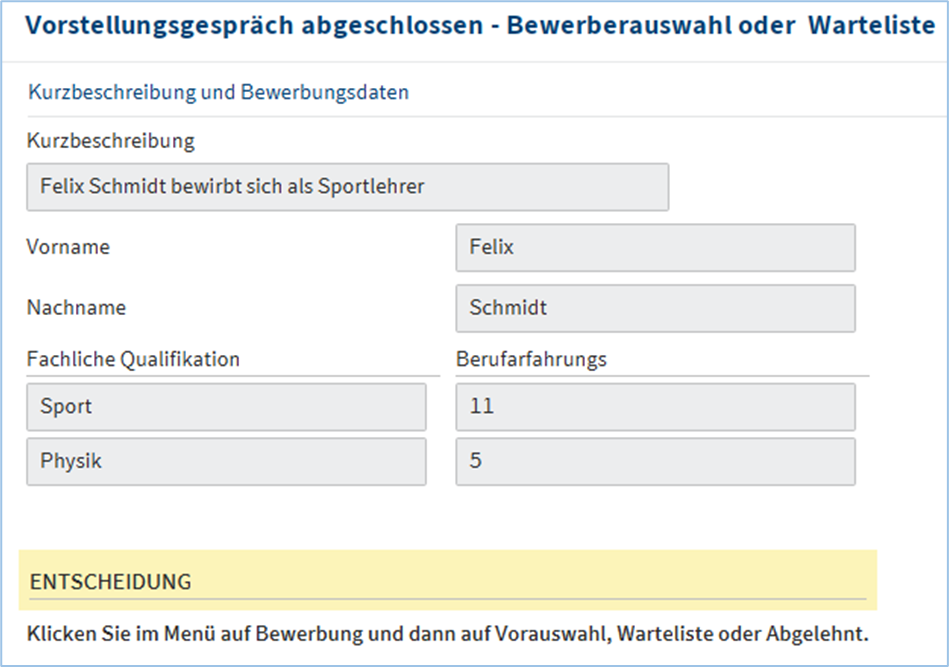Screen dimensions: 949x667
Task: Click the Physik qualification field
Action: [x=226, y=462]
